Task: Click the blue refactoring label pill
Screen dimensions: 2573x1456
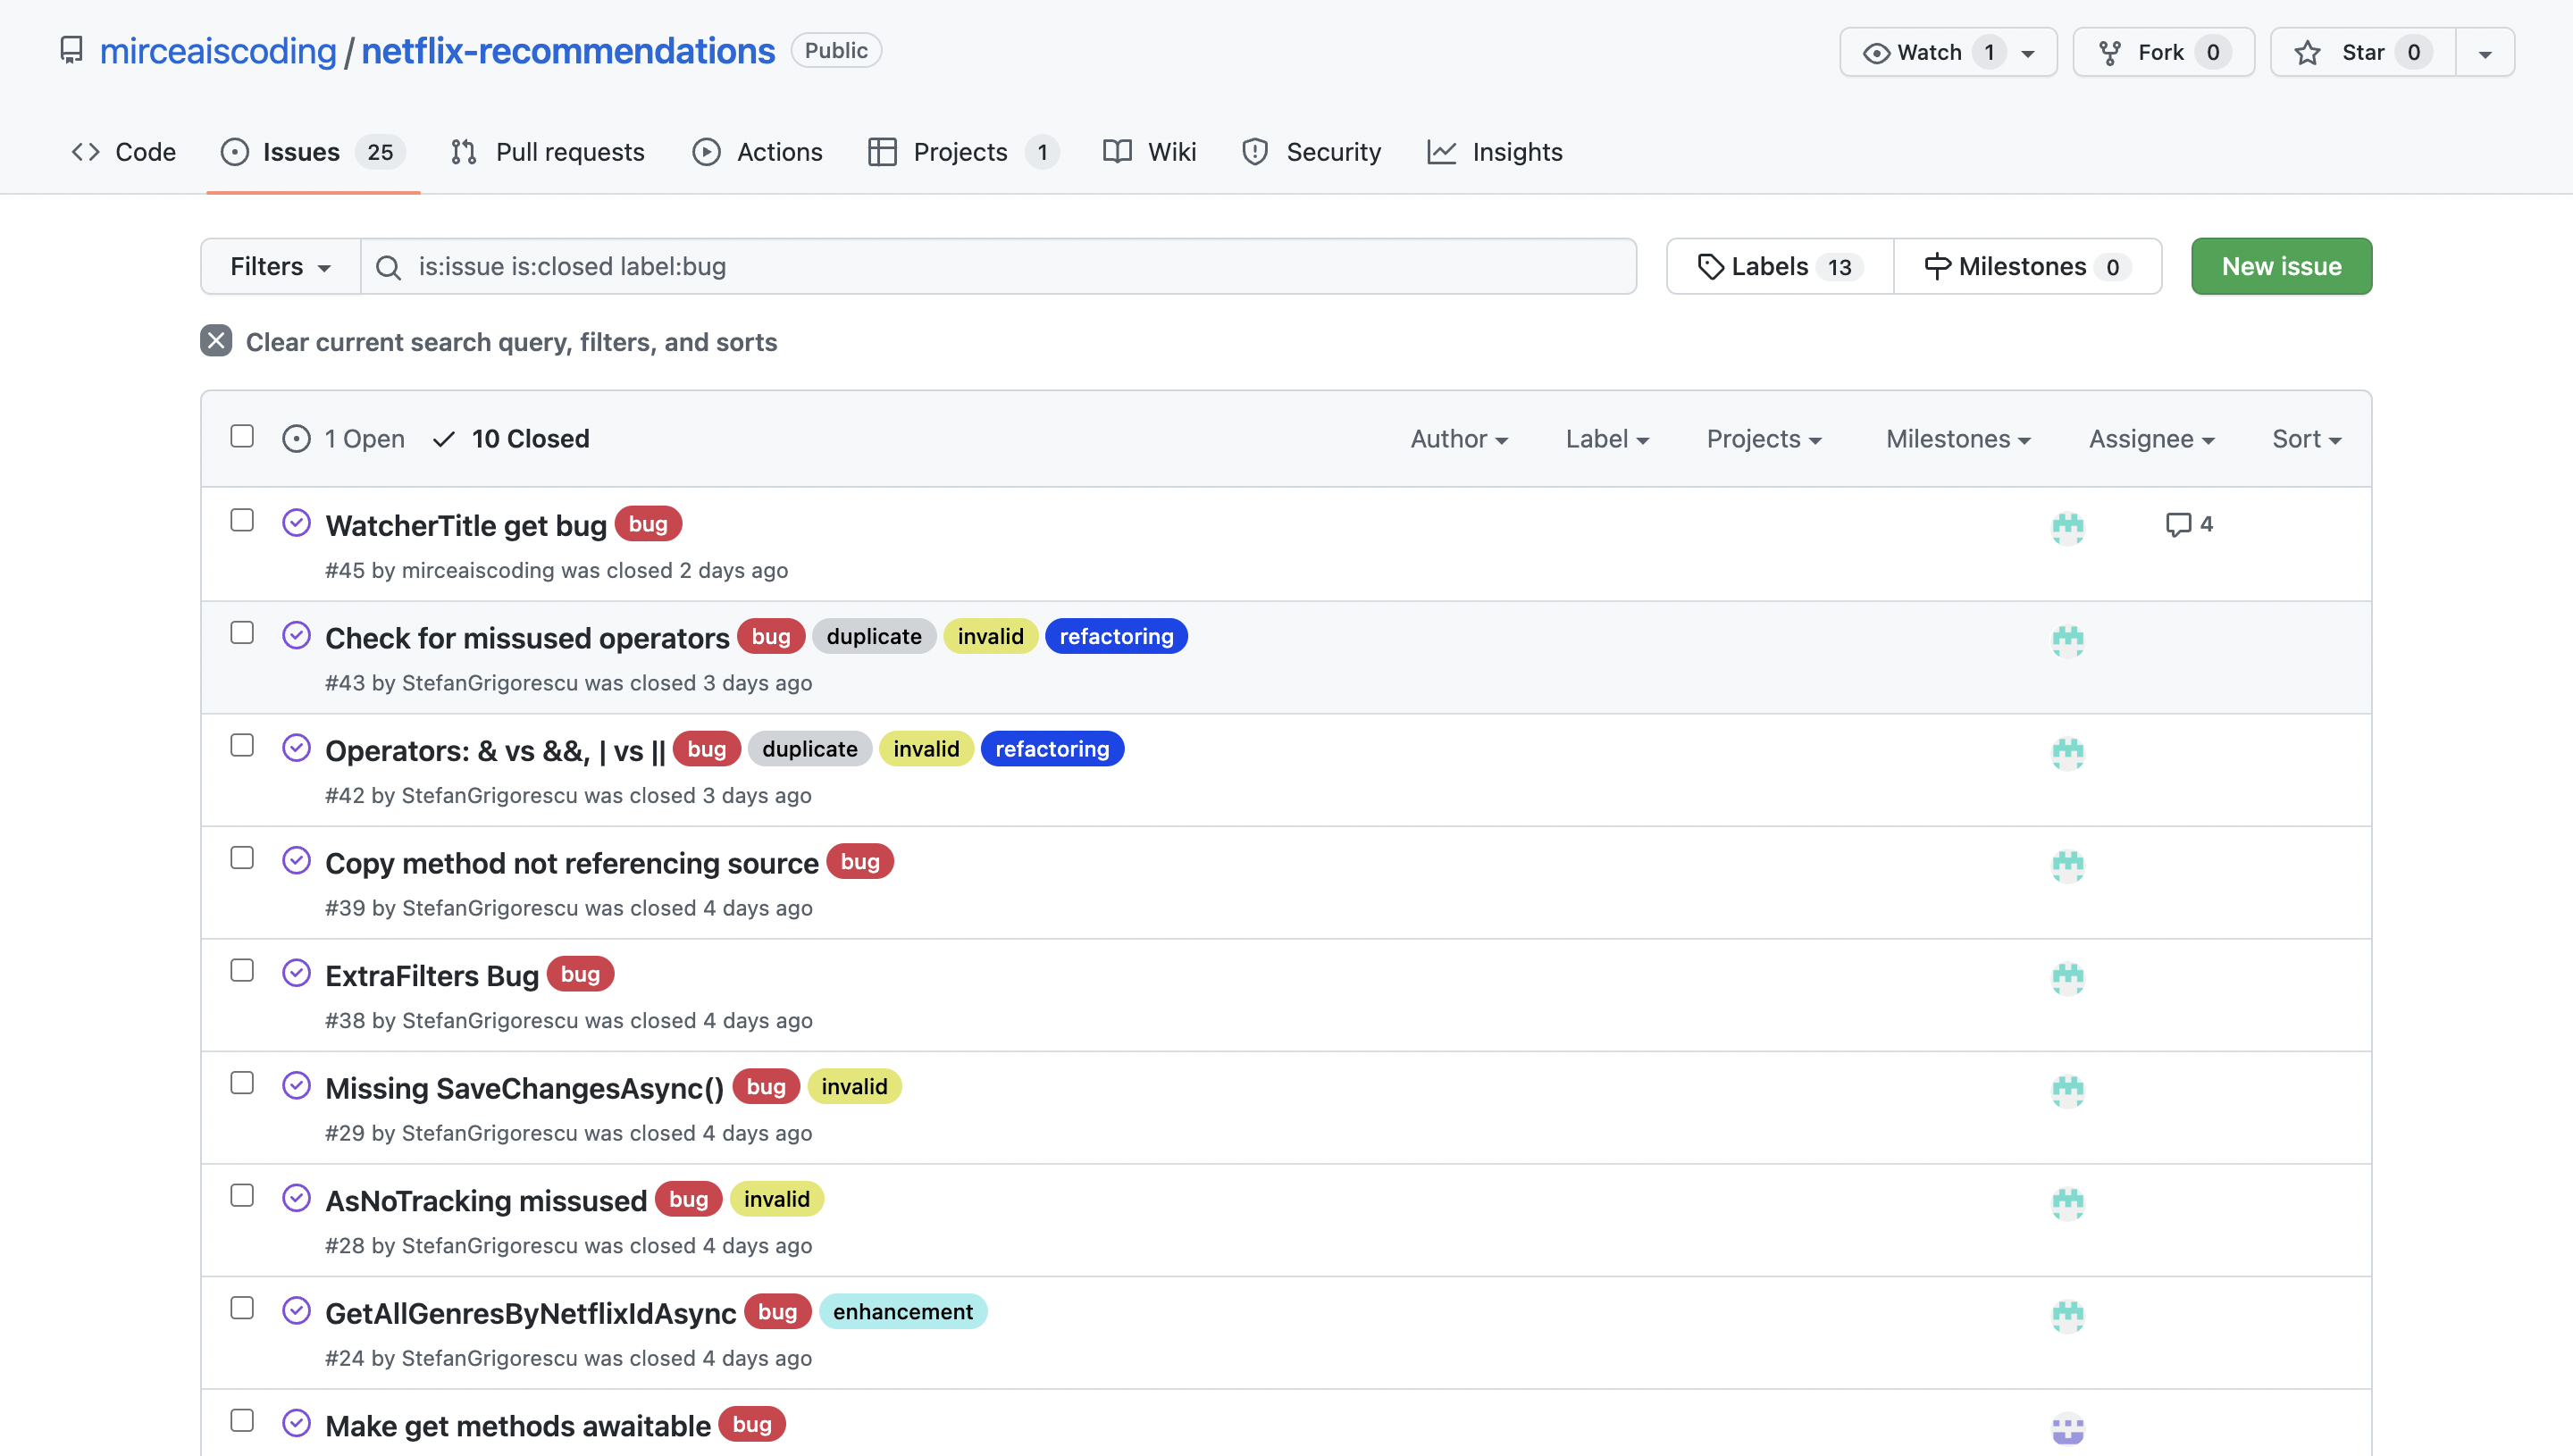Action: (x=1116, y=635)
